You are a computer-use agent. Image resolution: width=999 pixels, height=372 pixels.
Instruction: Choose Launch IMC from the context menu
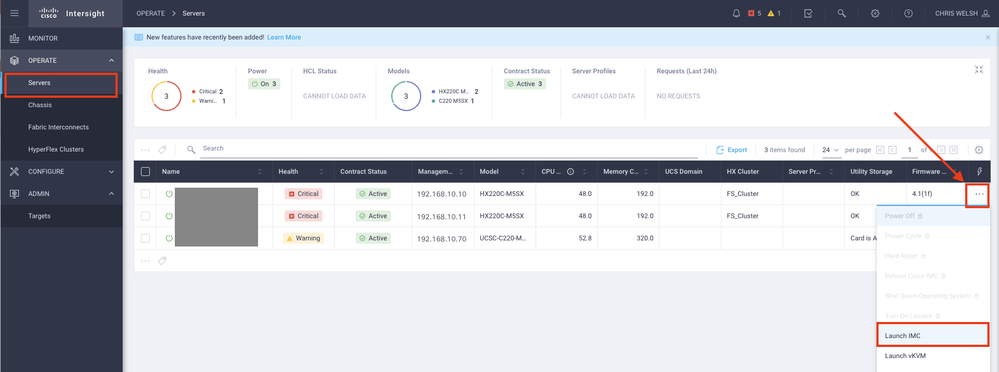[x=933, y=335]
